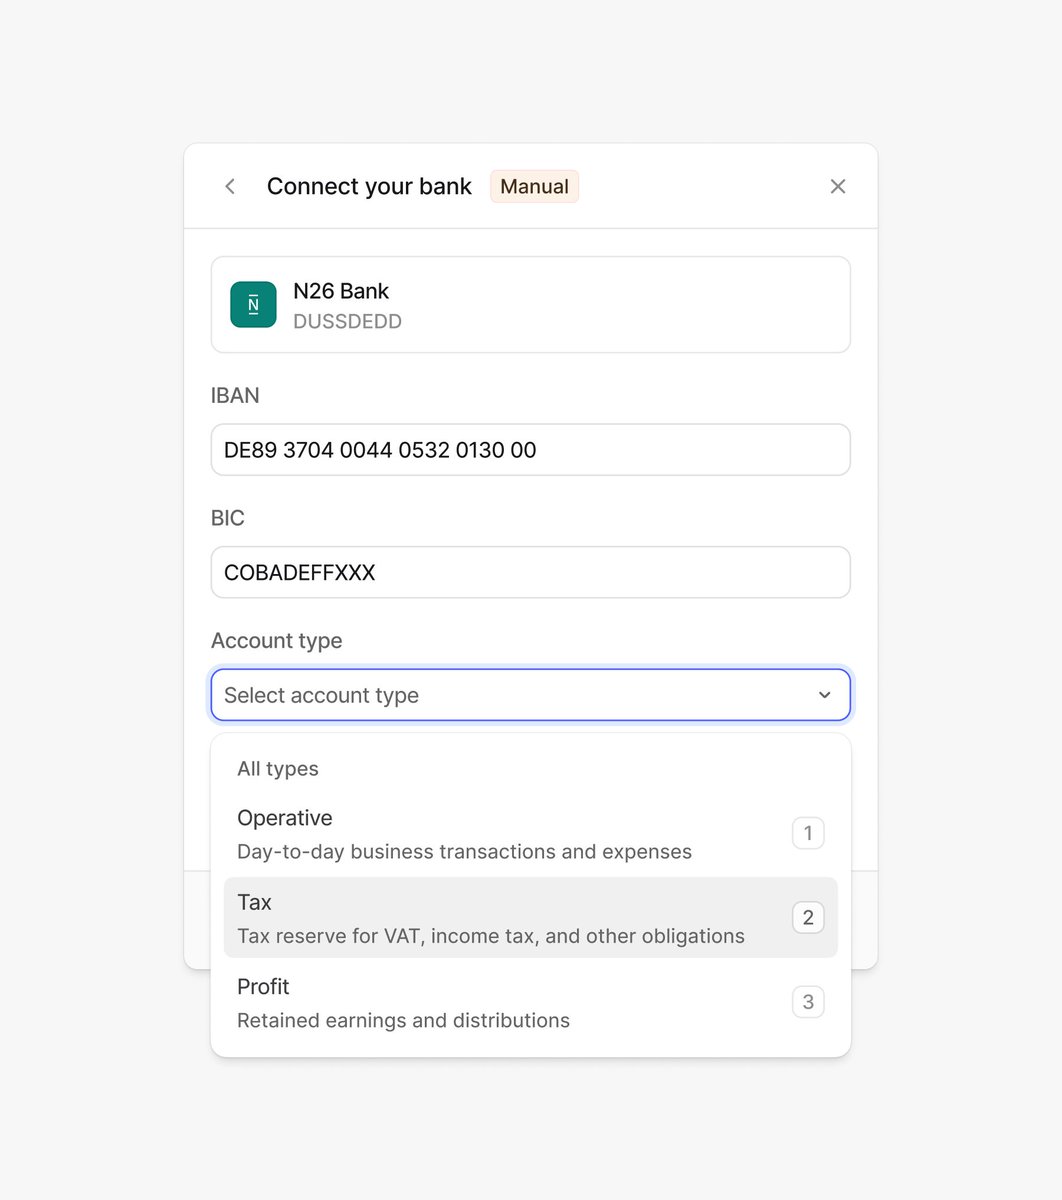Click into the IBAN input field
The image size is (1062, 1200).
point(531,450)
